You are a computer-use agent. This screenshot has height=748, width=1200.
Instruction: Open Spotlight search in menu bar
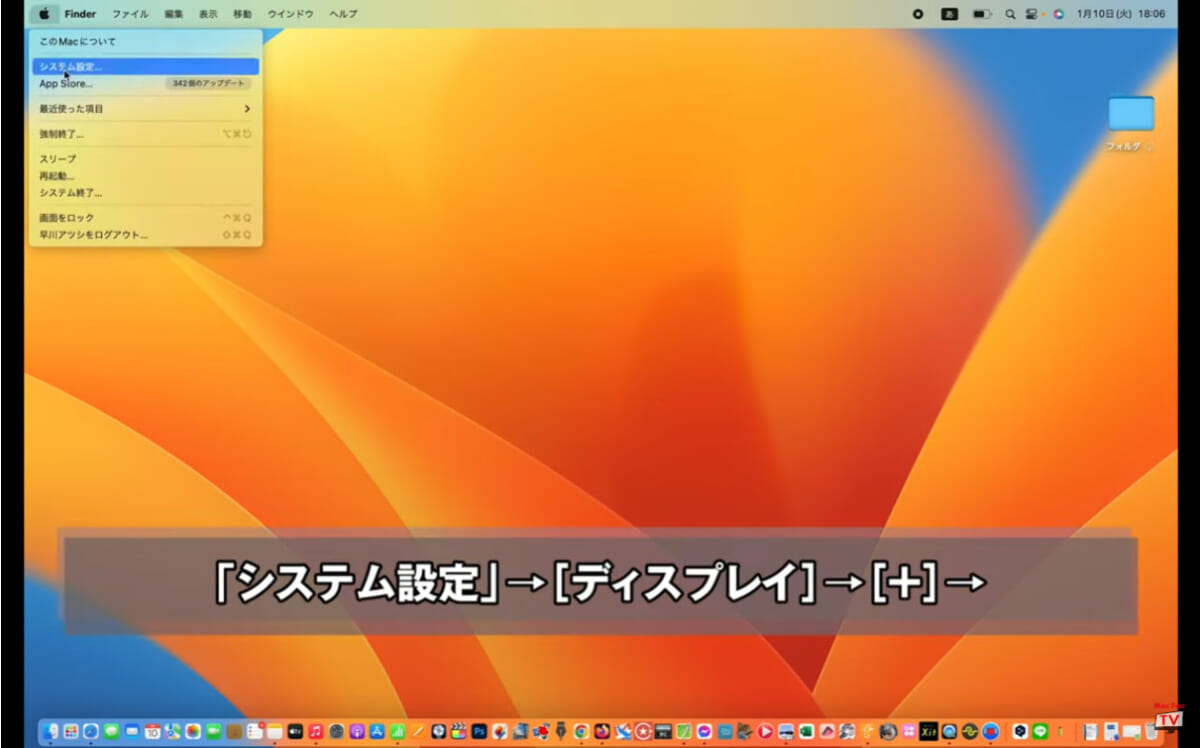point(1010,14)
